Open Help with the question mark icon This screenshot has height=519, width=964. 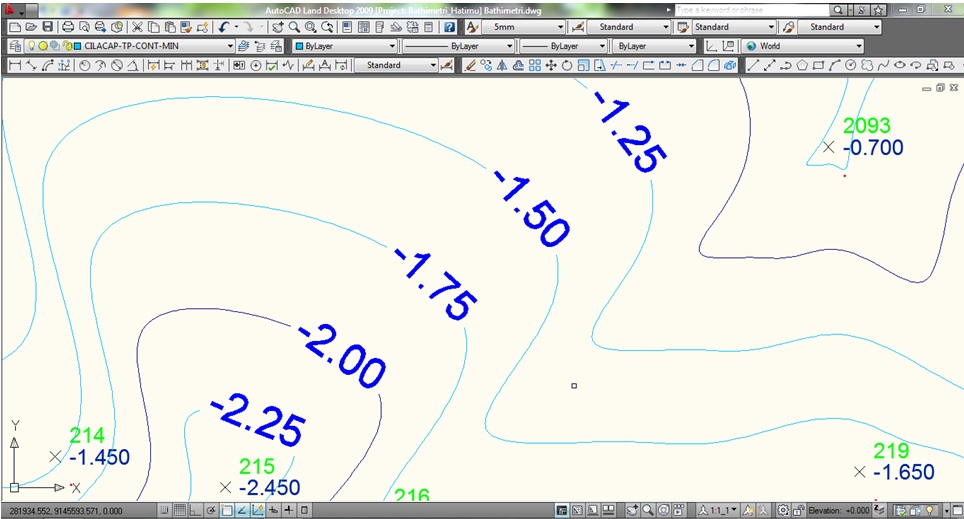449,27
